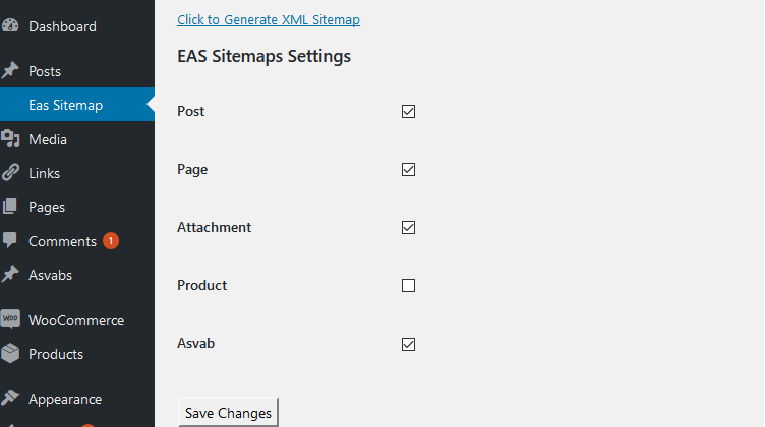Click the Links chain icon
765x427 pixels.
click(10, 173)
